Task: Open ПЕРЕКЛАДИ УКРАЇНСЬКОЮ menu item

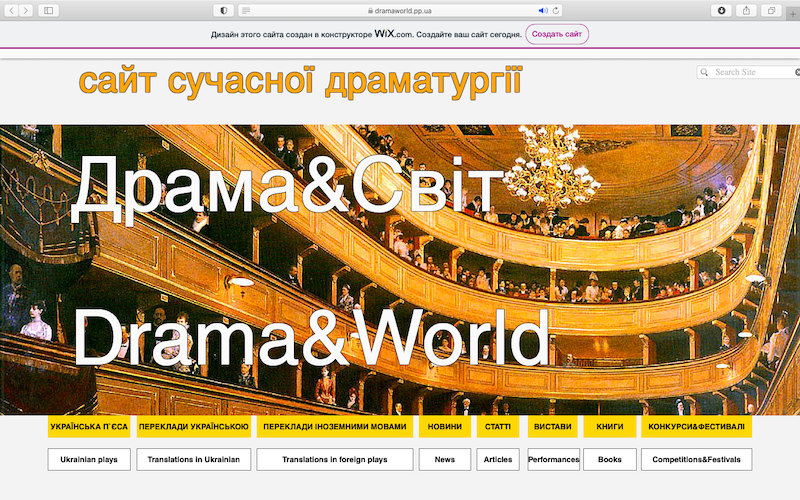Action: tap(193, 427)
